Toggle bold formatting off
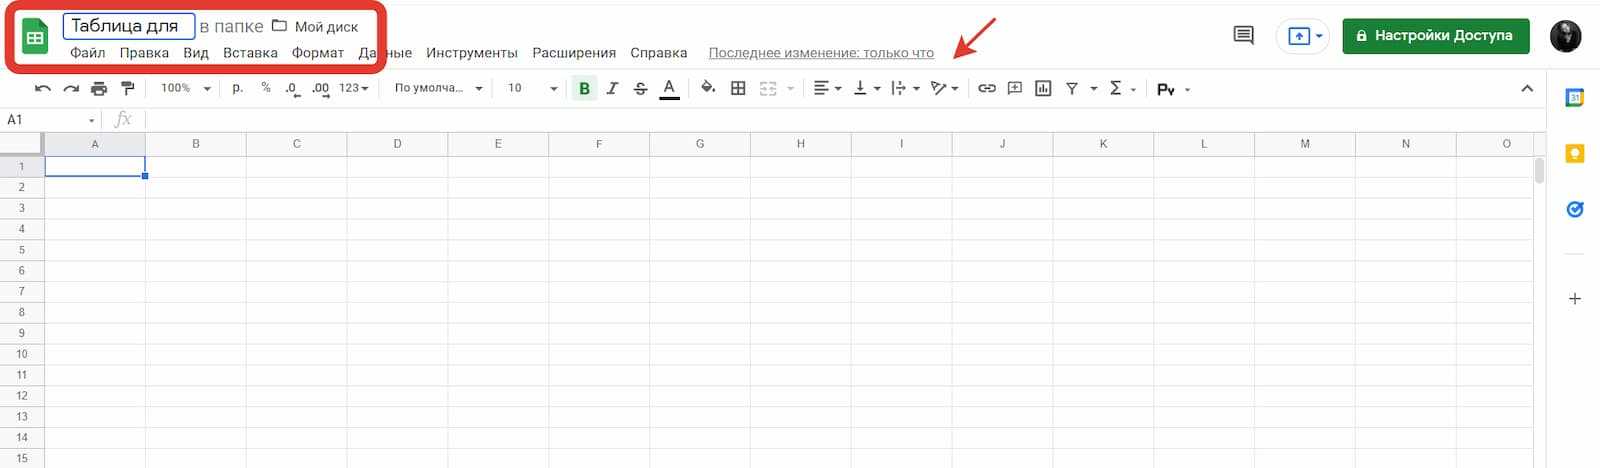Screen dimensions: 1600x468 tap(584, 89)
